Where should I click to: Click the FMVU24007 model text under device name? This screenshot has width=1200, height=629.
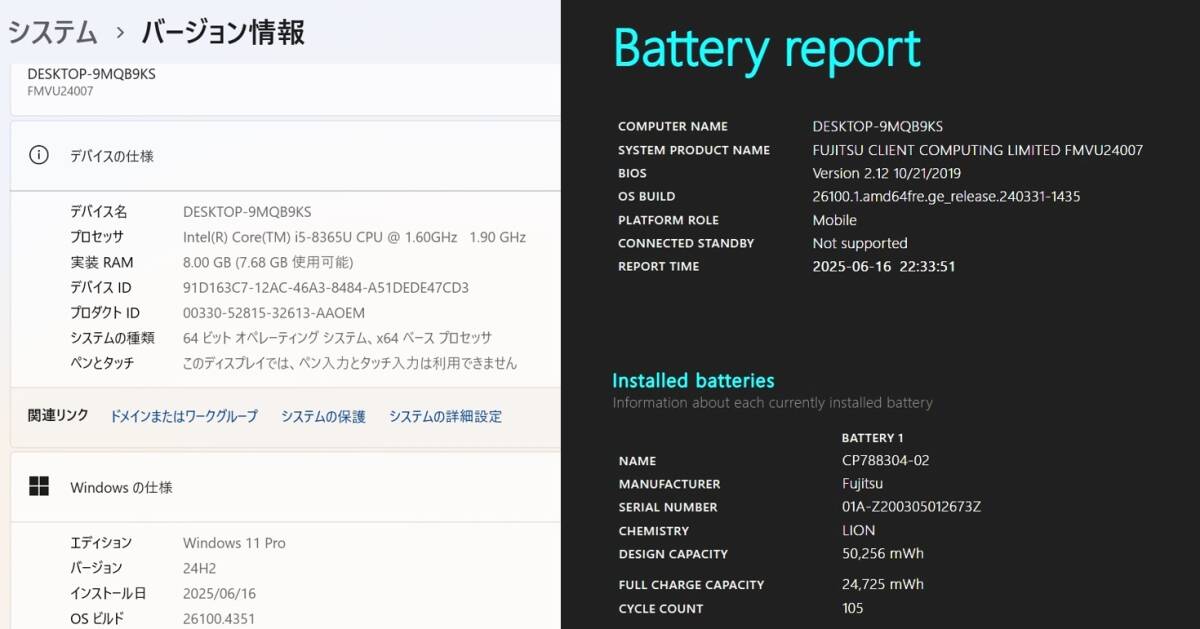point(60,91)
